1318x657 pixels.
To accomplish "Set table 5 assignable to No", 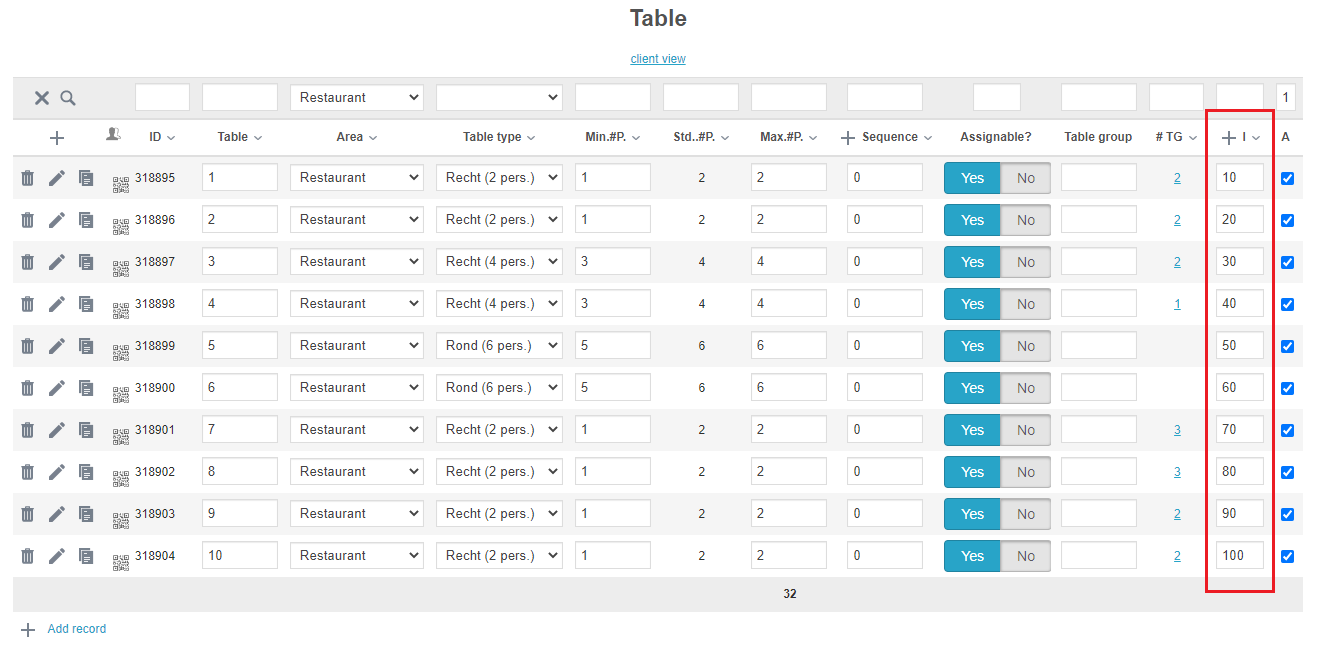I will (1026, 346).
